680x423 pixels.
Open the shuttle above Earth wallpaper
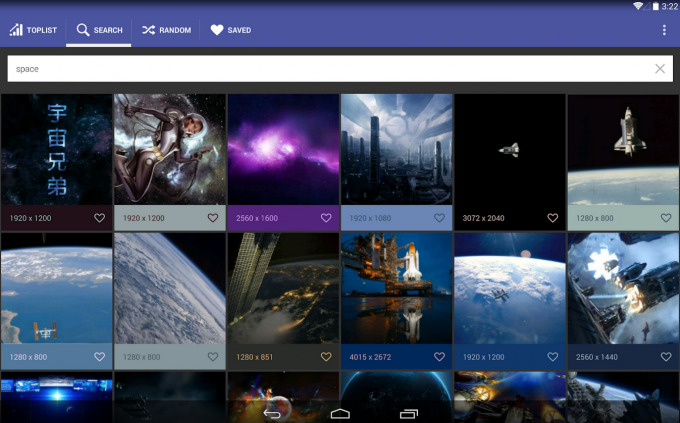tap(623, 149)
